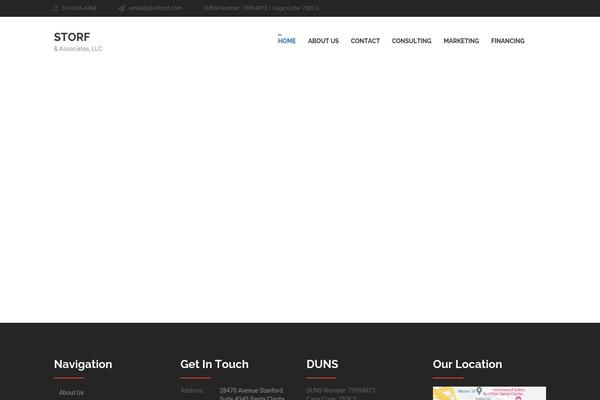Click the phone icon in the top bar
Screen dimensions: 600x400
pyautogui.click(x=55, y=8)
